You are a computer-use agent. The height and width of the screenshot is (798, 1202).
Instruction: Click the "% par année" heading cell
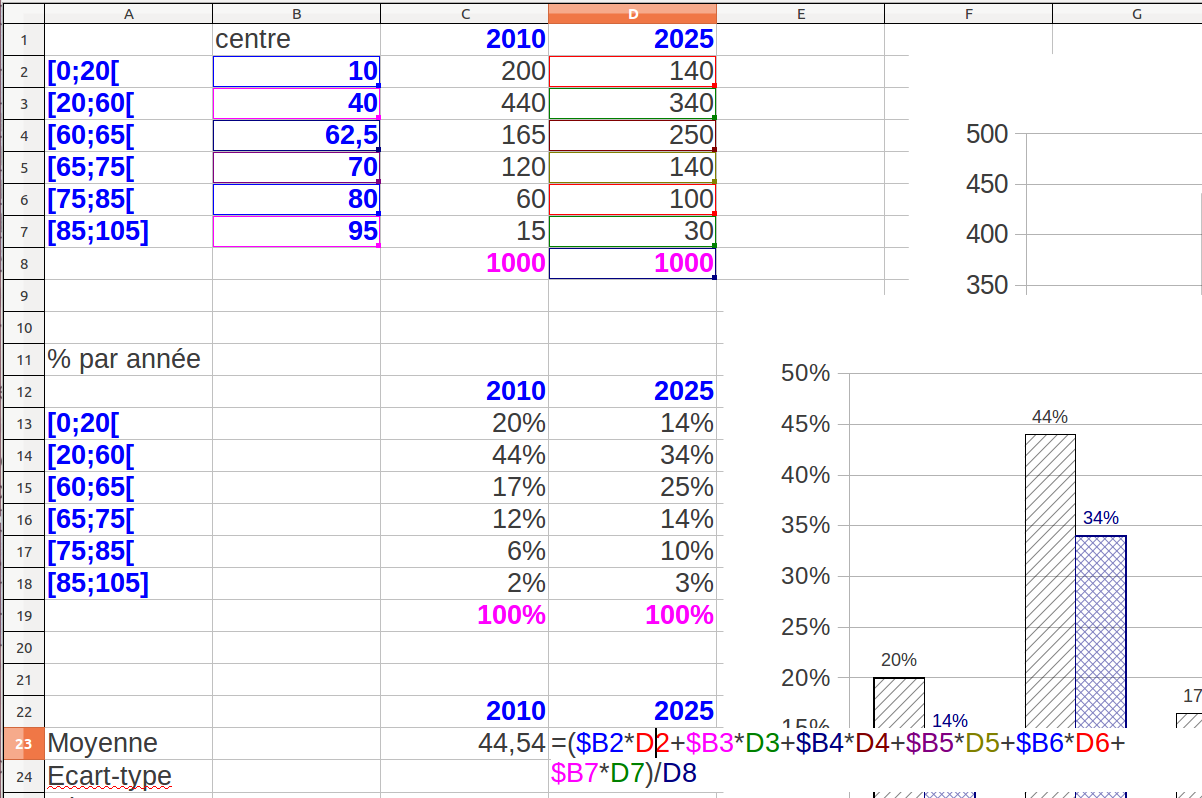[x=128, y=359]
